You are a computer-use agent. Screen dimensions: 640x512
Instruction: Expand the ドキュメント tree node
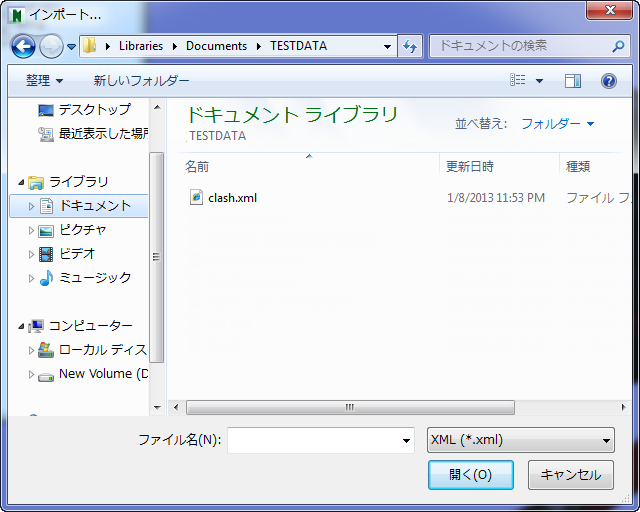pyautogui.click(x=31, y=206)
